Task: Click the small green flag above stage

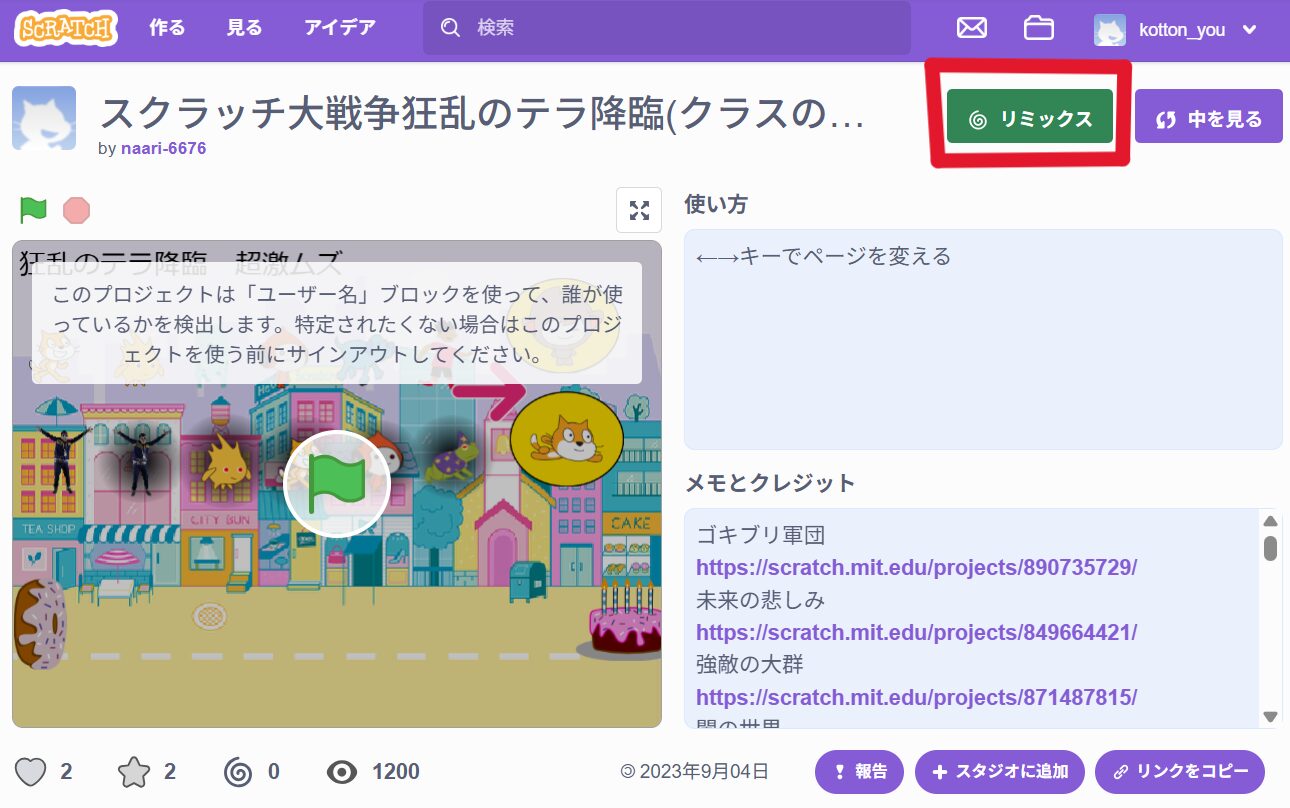Action: 34,210
